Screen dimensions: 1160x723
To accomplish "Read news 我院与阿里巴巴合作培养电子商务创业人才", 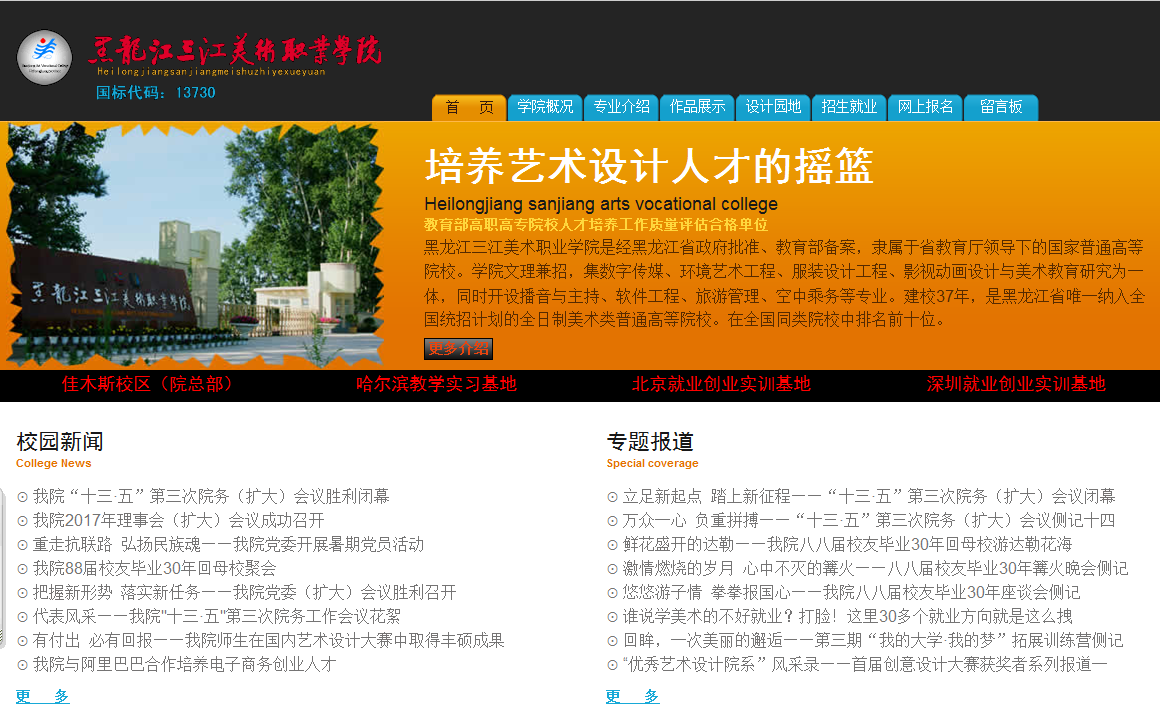I will coord(184,664).
